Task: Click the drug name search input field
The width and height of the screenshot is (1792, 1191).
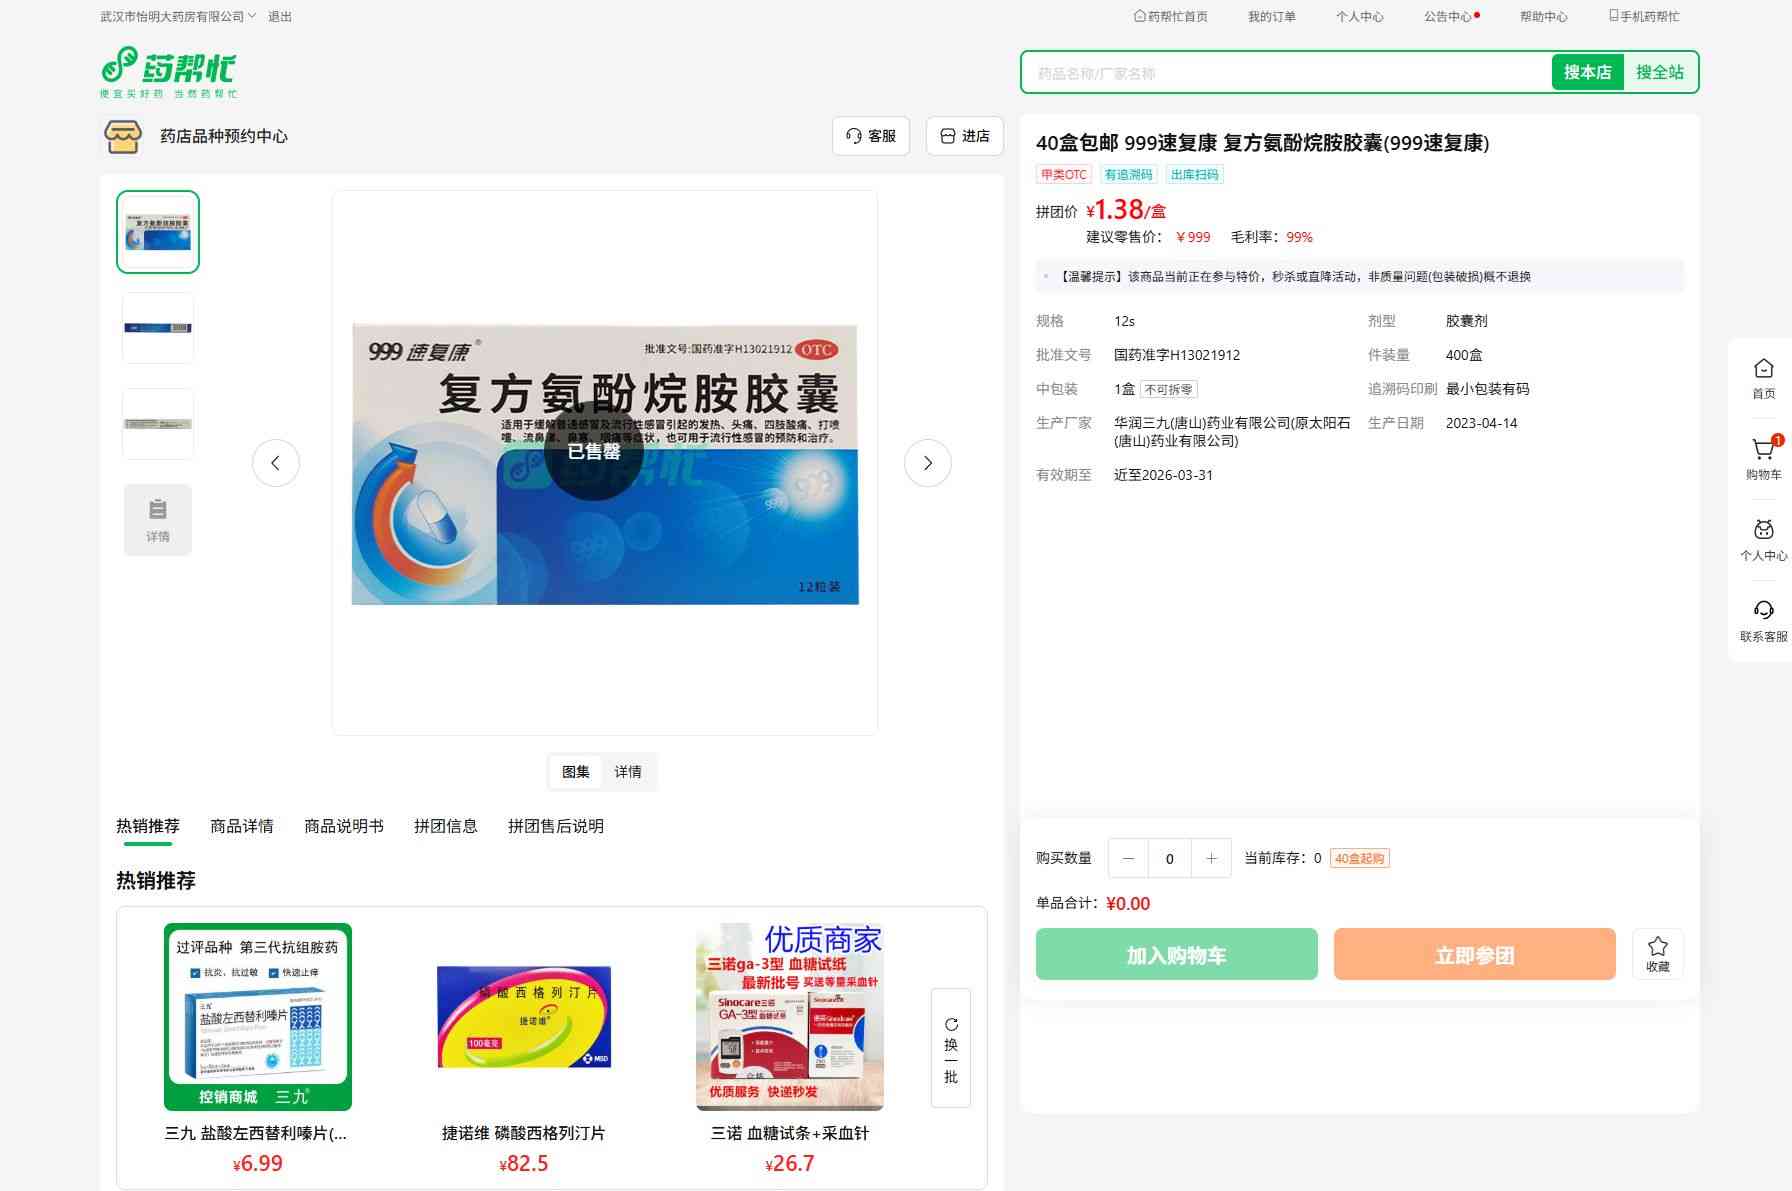Action: point(1285,73)
